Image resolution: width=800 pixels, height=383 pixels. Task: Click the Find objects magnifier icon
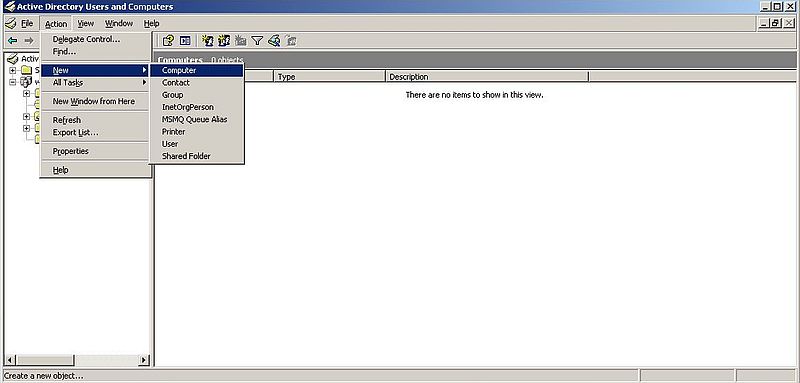pos(274,40)
